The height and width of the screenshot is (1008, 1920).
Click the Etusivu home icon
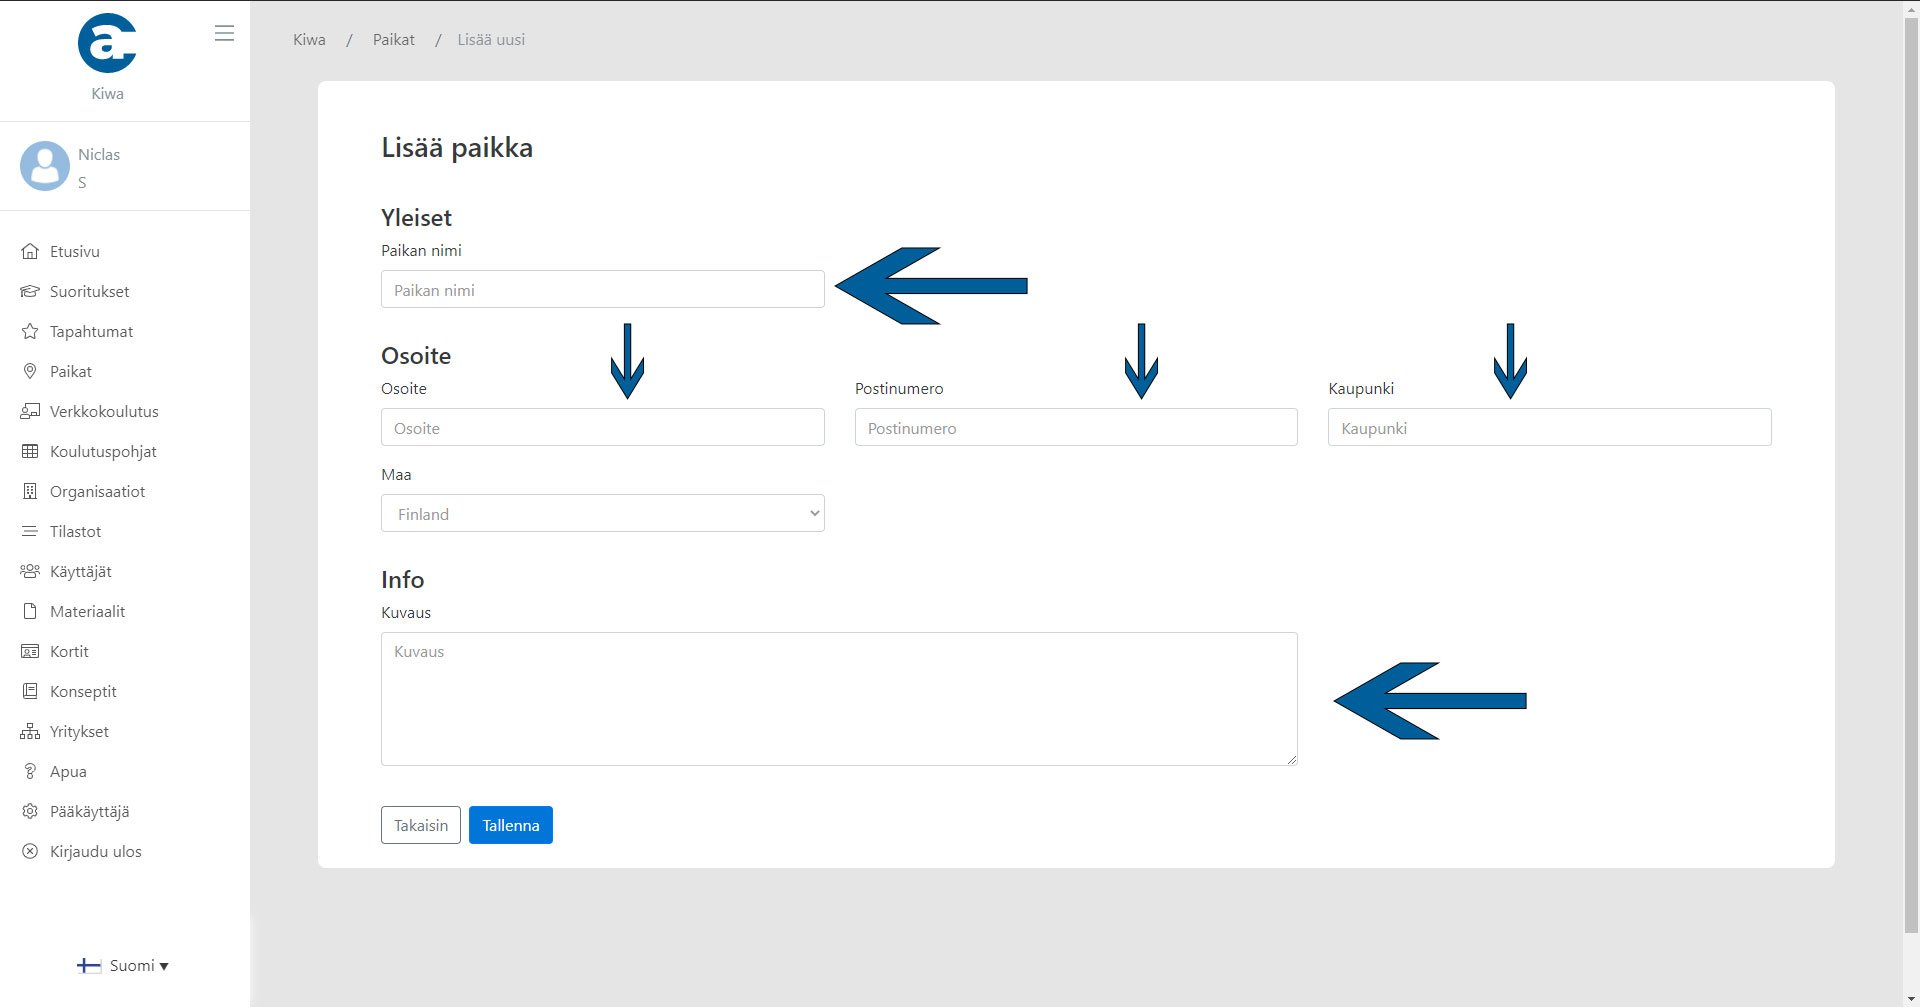point(30,252)
